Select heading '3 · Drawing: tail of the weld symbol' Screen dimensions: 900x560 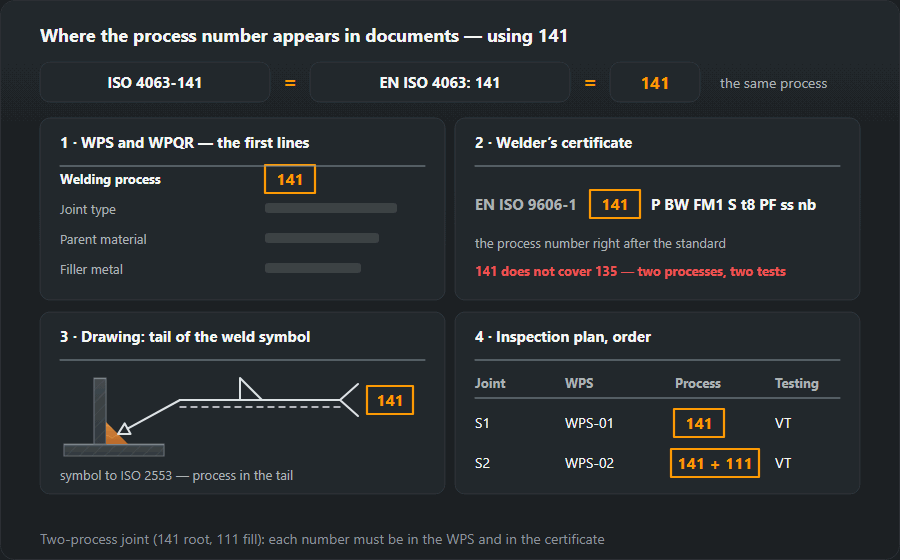coord(185,336)
